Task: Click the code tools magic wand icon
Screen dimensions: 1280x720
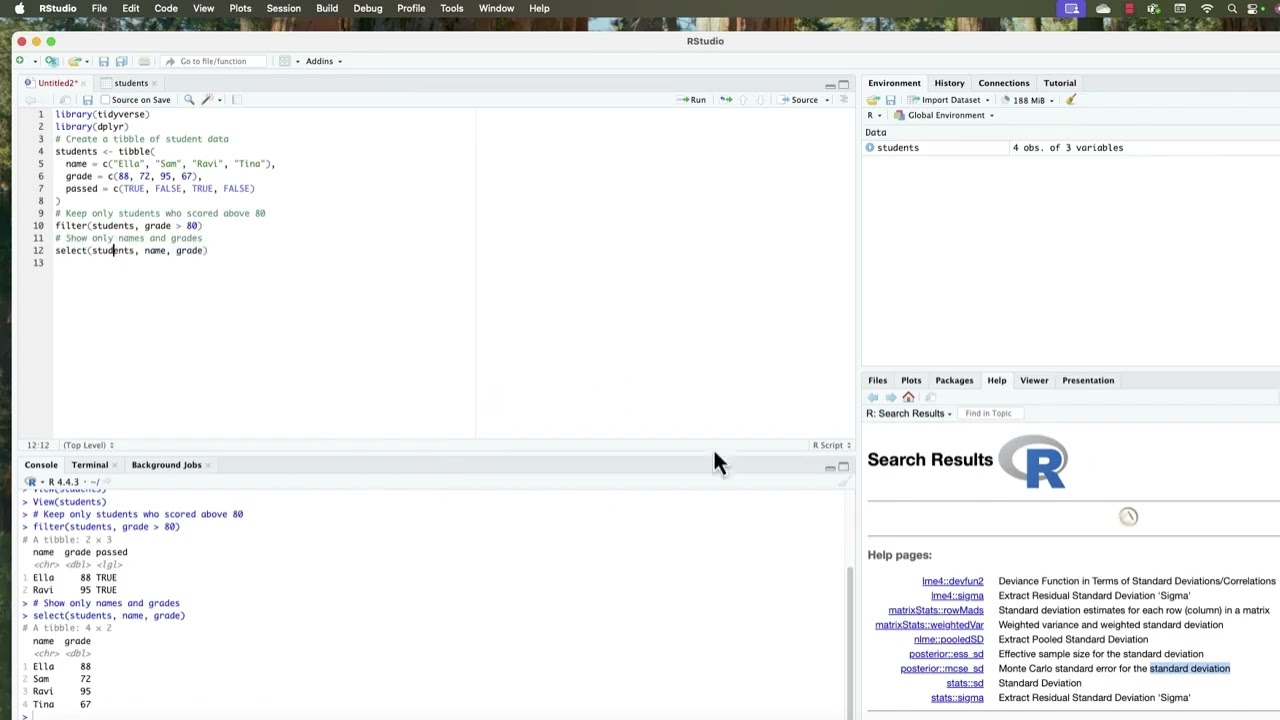Action: 207,100
